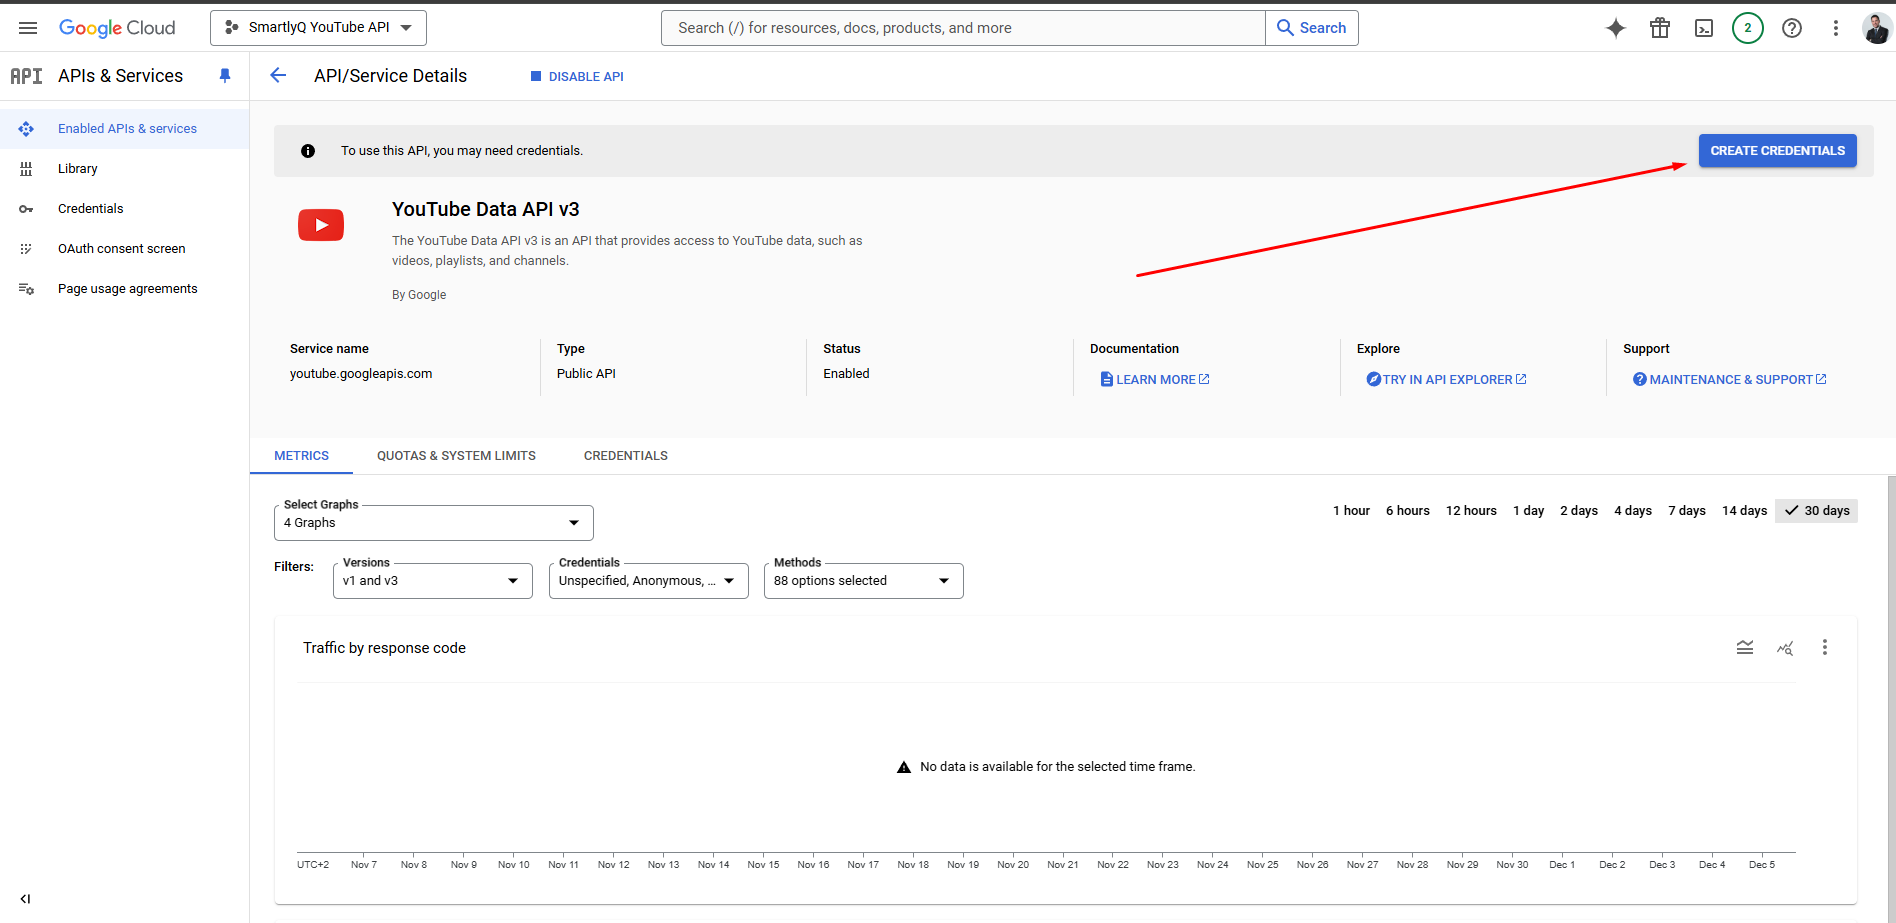This screenshot has width=1896, height=923.
Task: Open Metrics Explorer chart icon
Action: [1785, 648]
